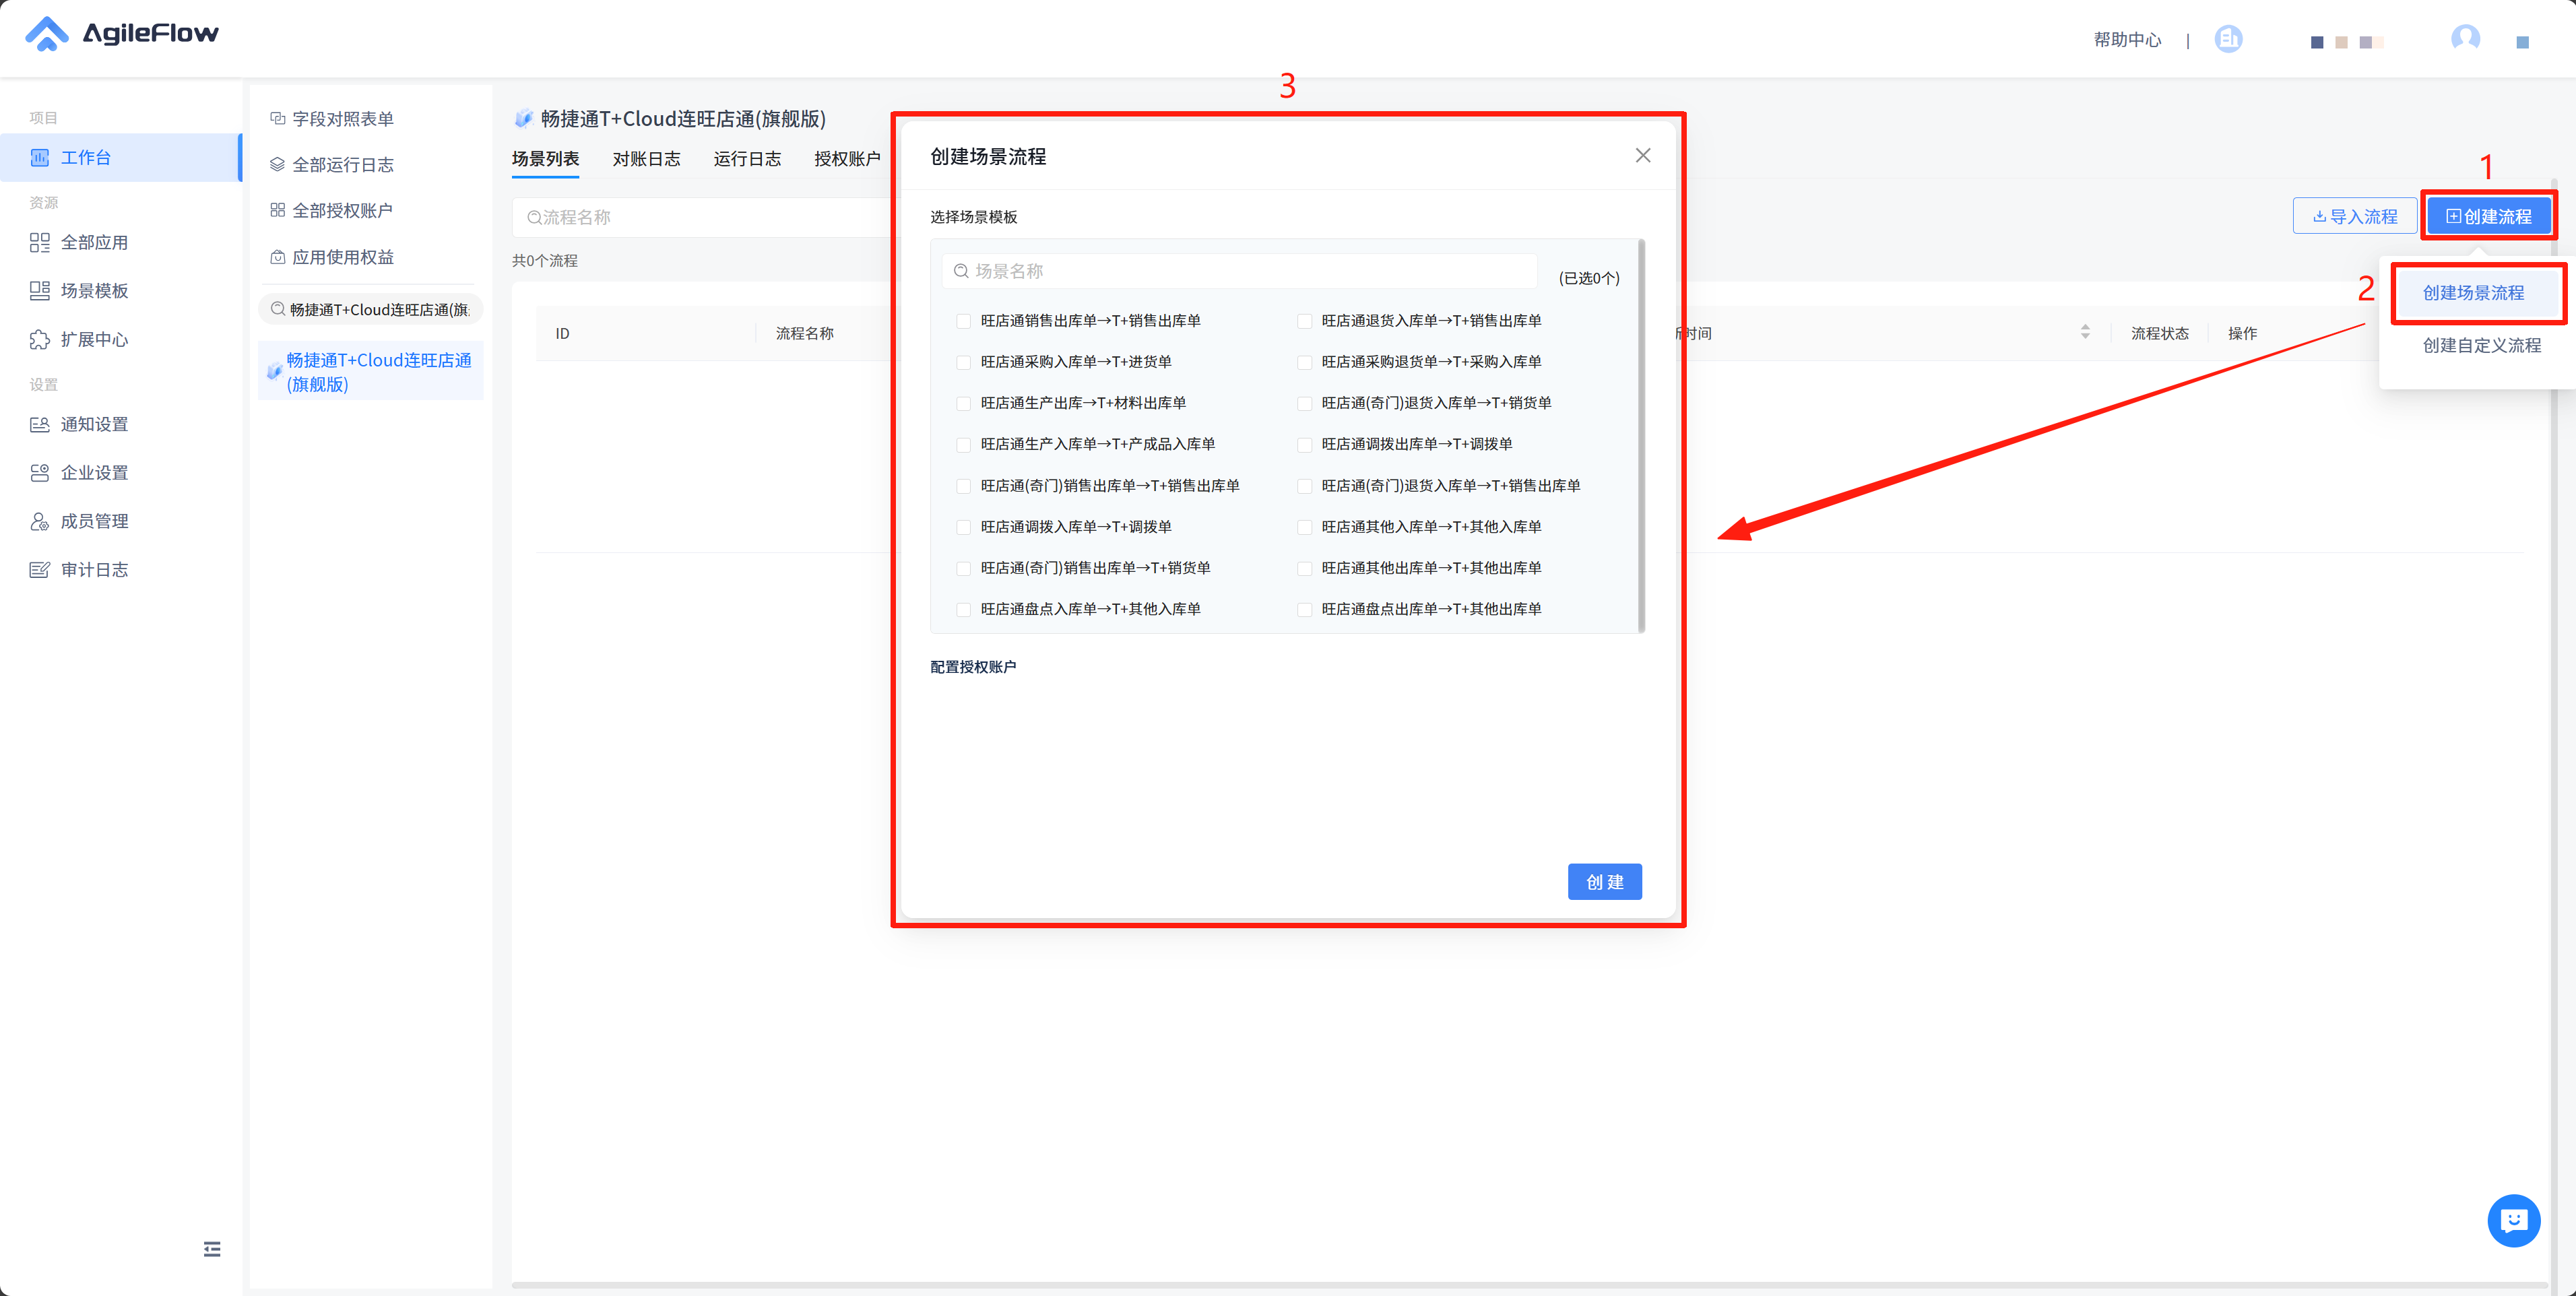Switch to the 对账日志 tab
Viewport: 2576px width, 1296px height.
click(x=646, y=159)
